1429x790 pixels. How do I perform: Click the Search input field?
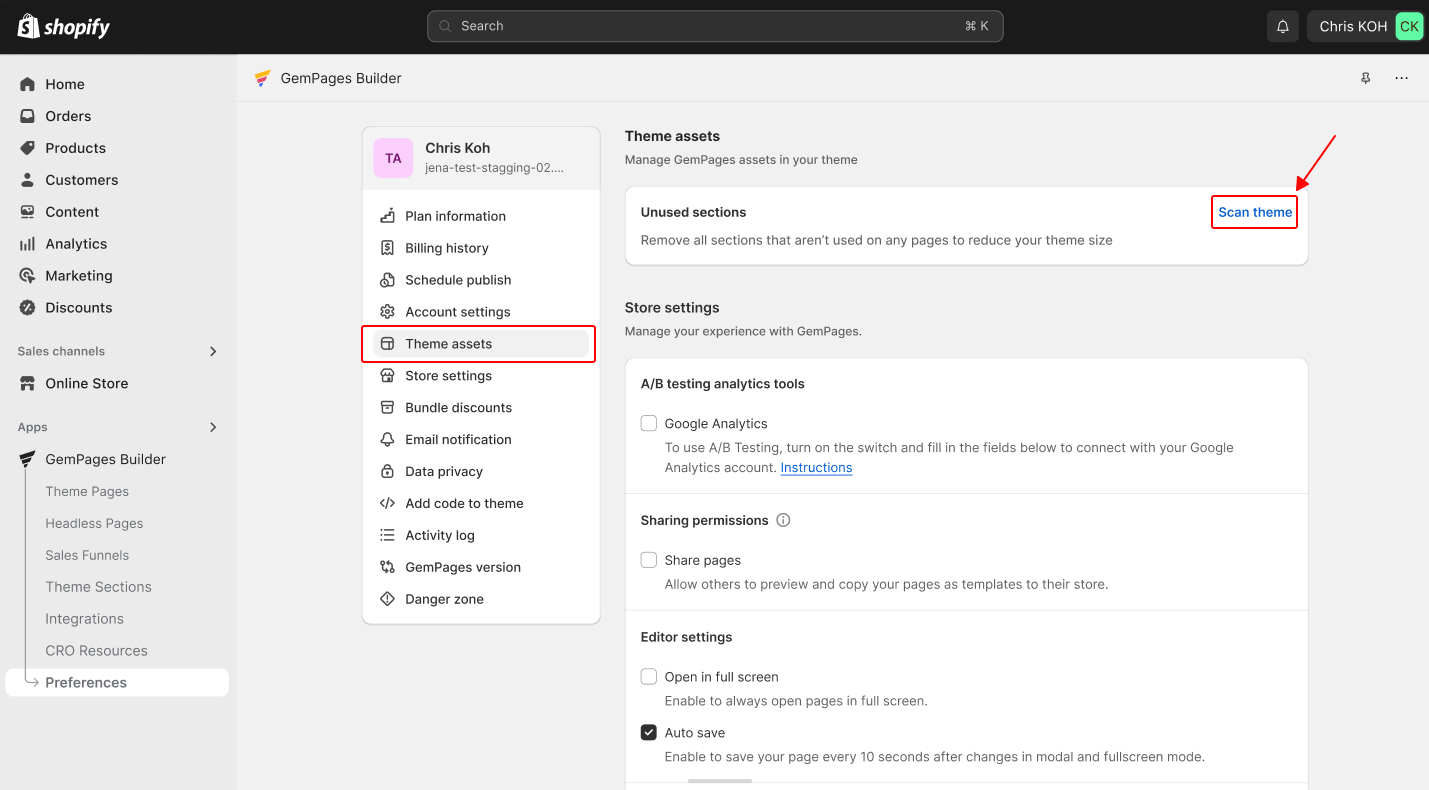pos(714,26)
